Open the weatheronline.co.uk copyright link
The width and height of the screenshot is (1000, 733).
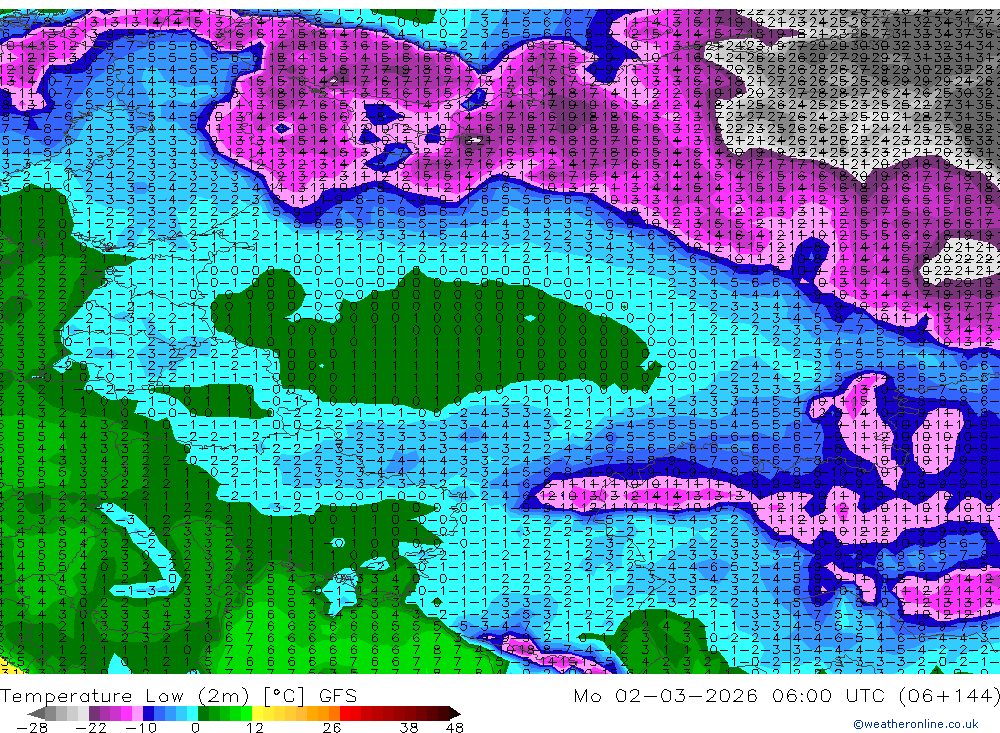[916, 724]
